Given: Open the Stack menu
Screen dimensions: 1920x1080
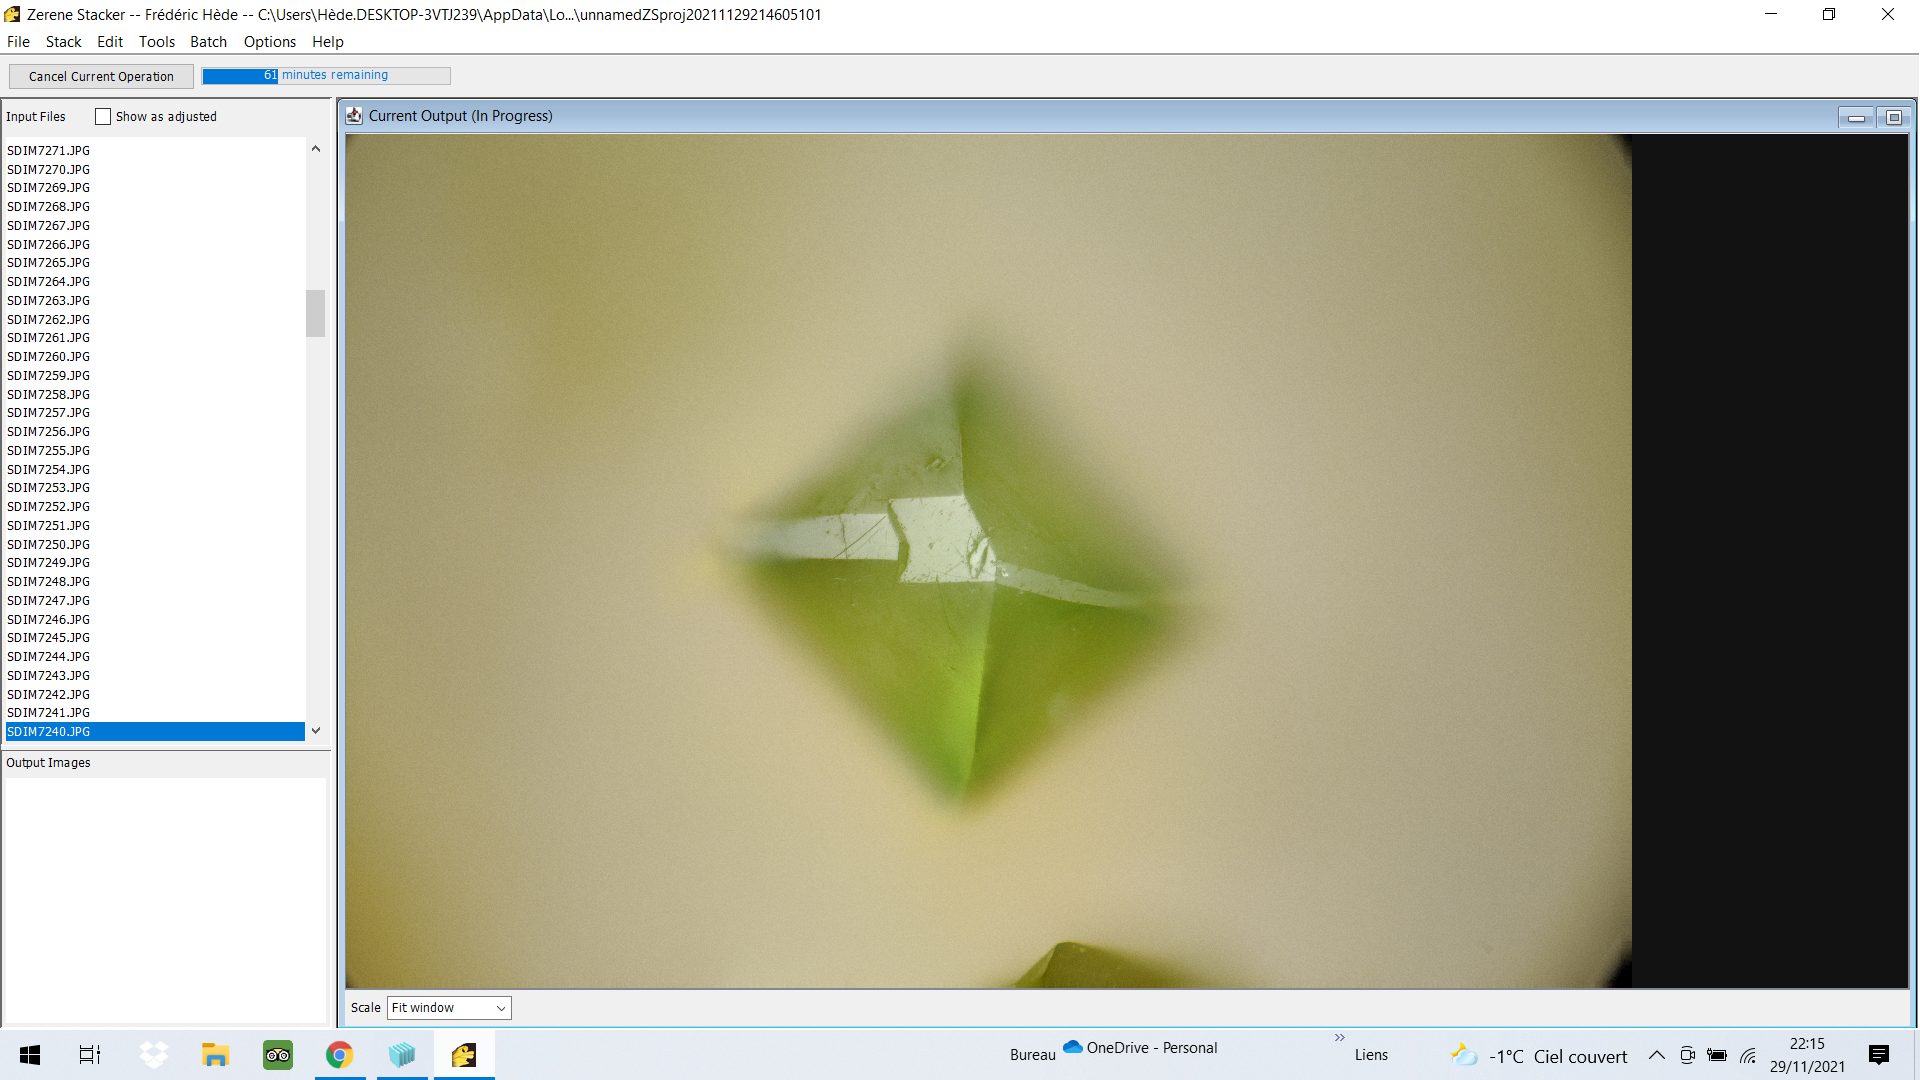Looking at the screenshot, I should point(63,42).
